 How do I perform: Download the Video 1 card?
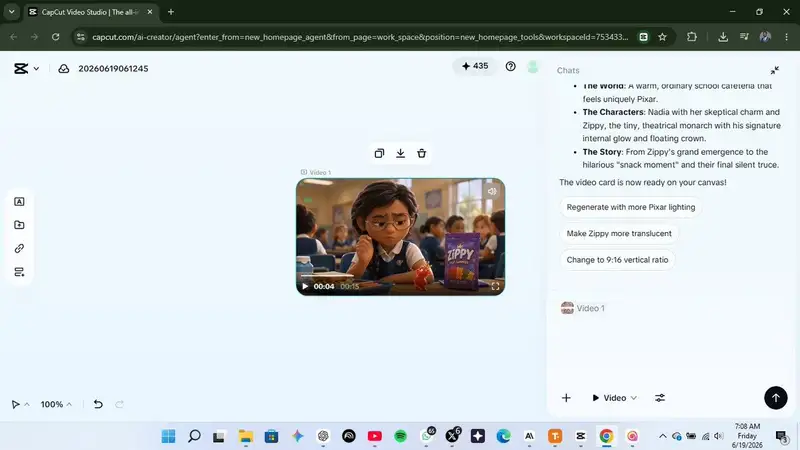[401, 153]
